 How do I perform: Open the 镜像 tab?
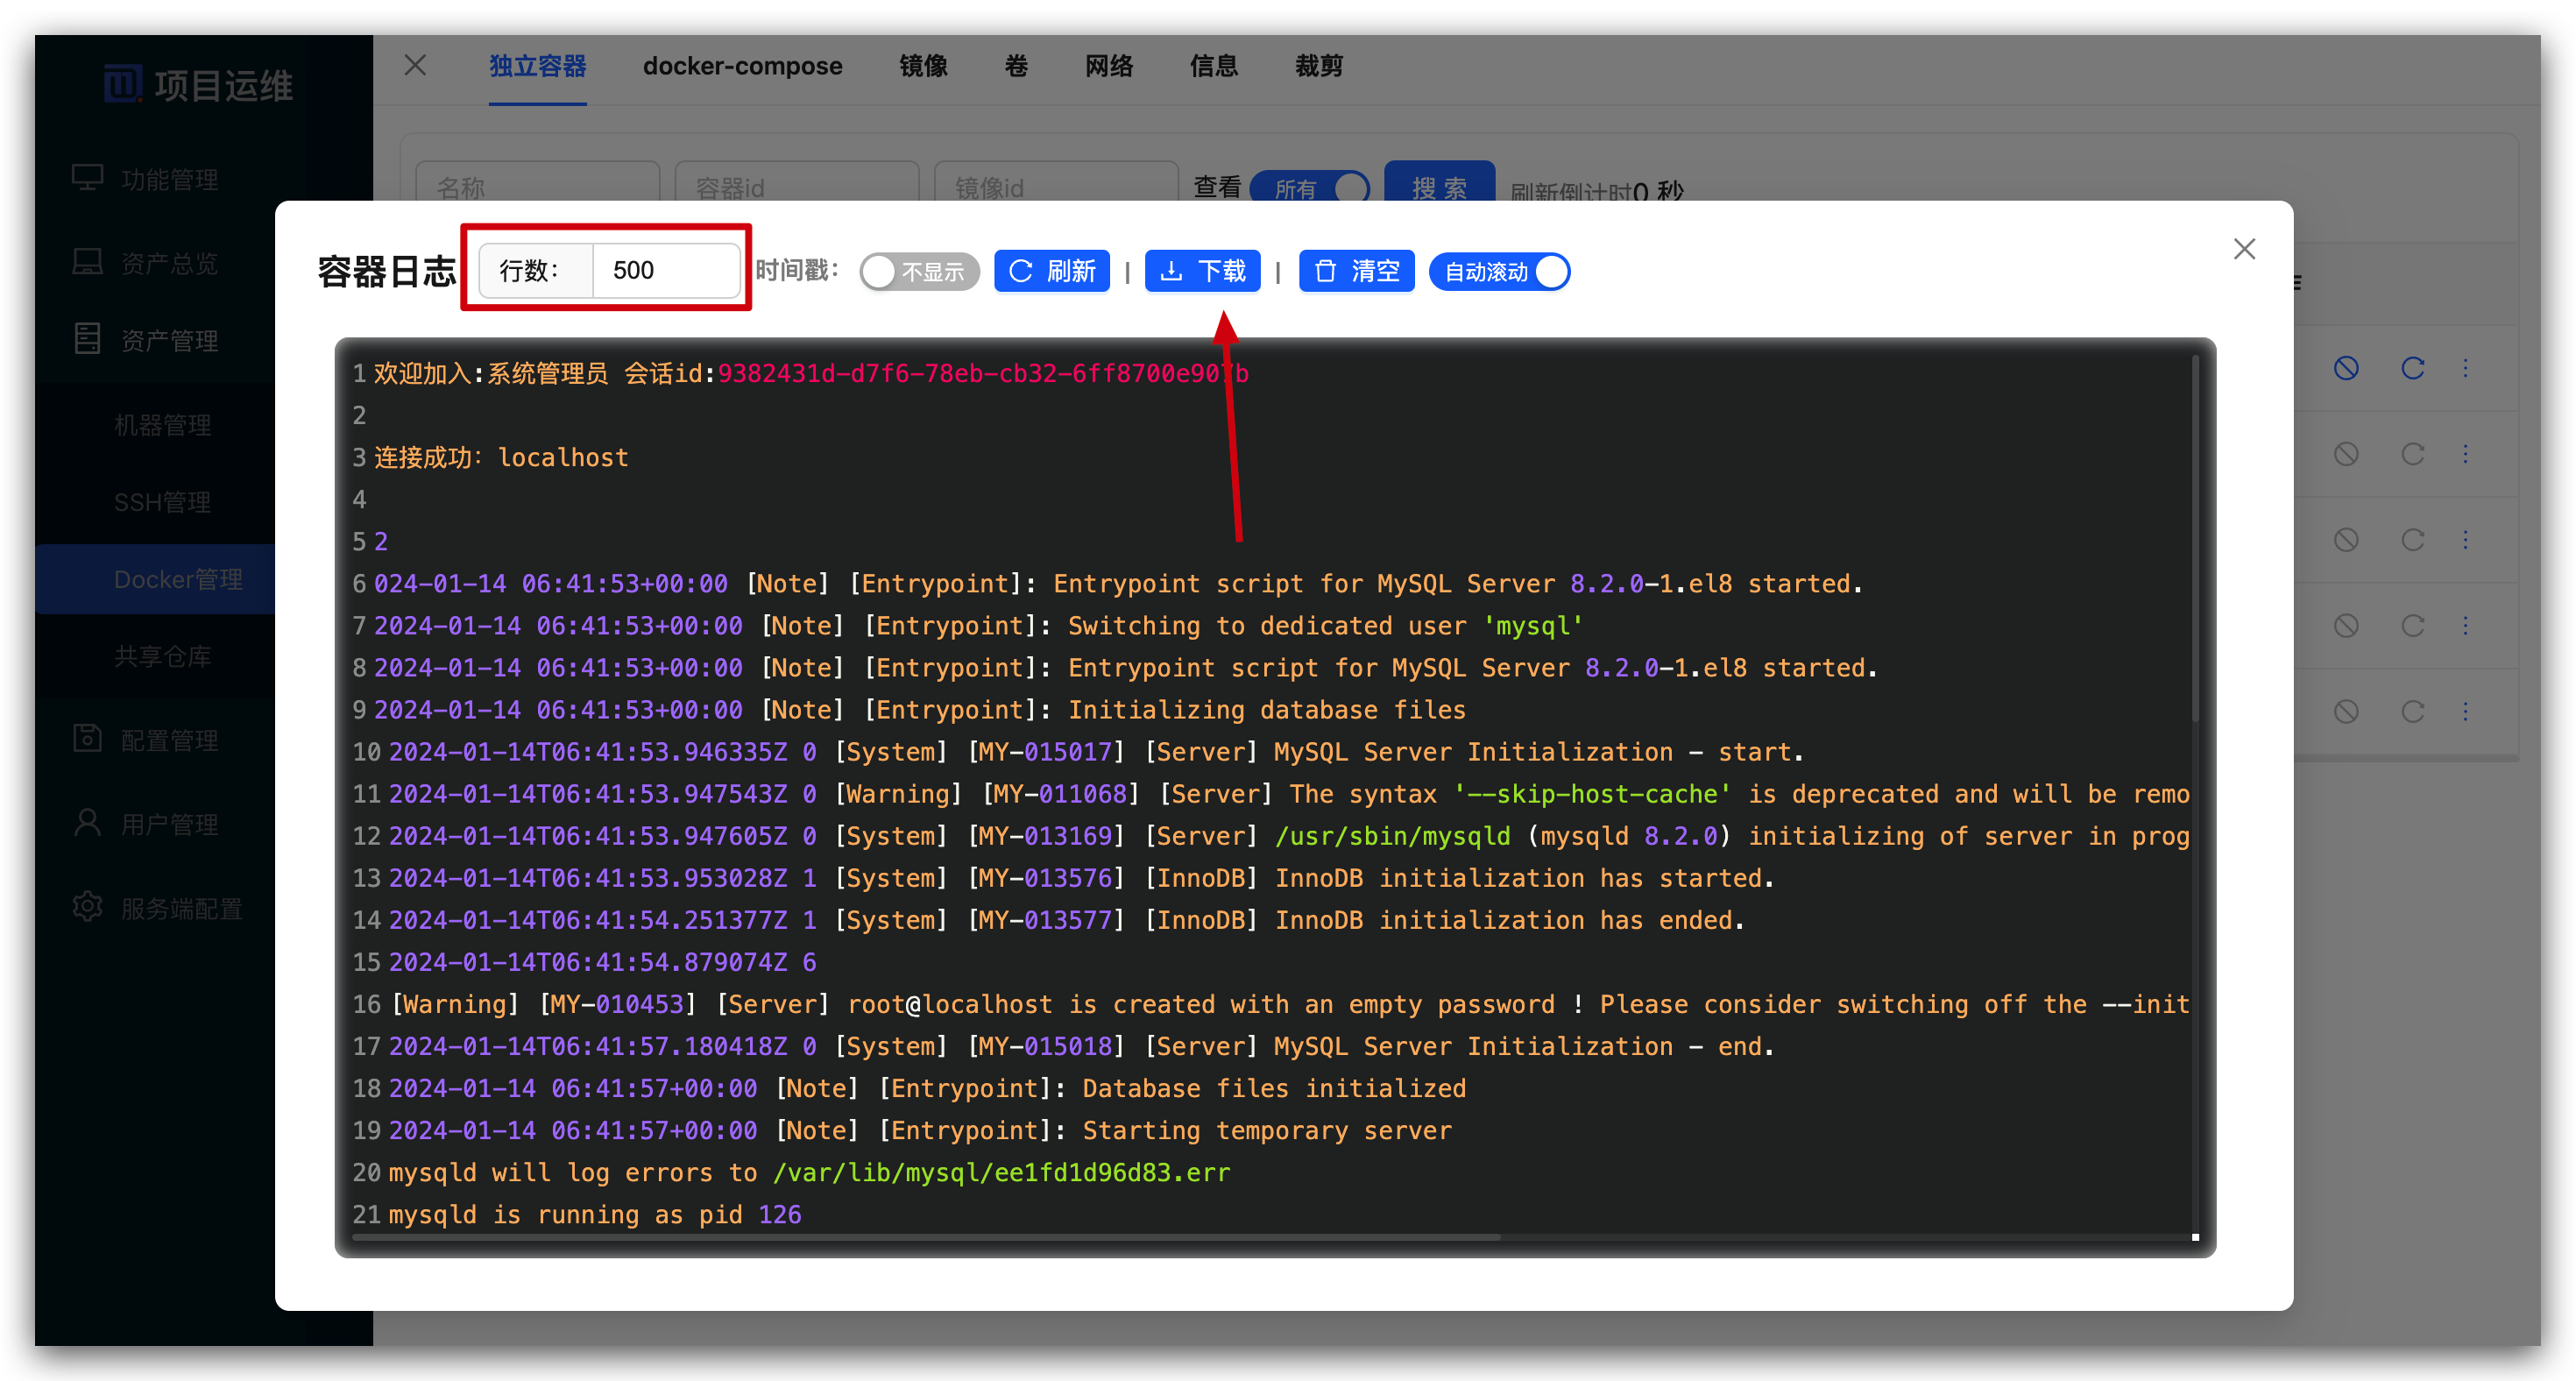pos(922,66)
